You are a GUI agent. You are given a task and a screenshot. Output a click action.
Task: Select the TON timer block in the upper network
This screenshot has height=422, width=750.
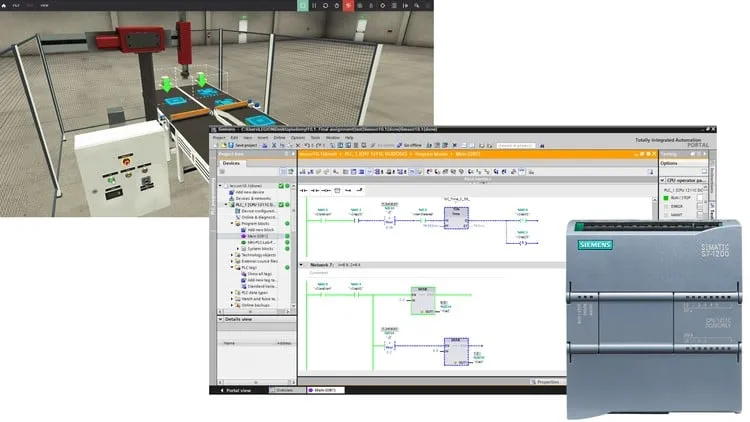click(456, 218)
